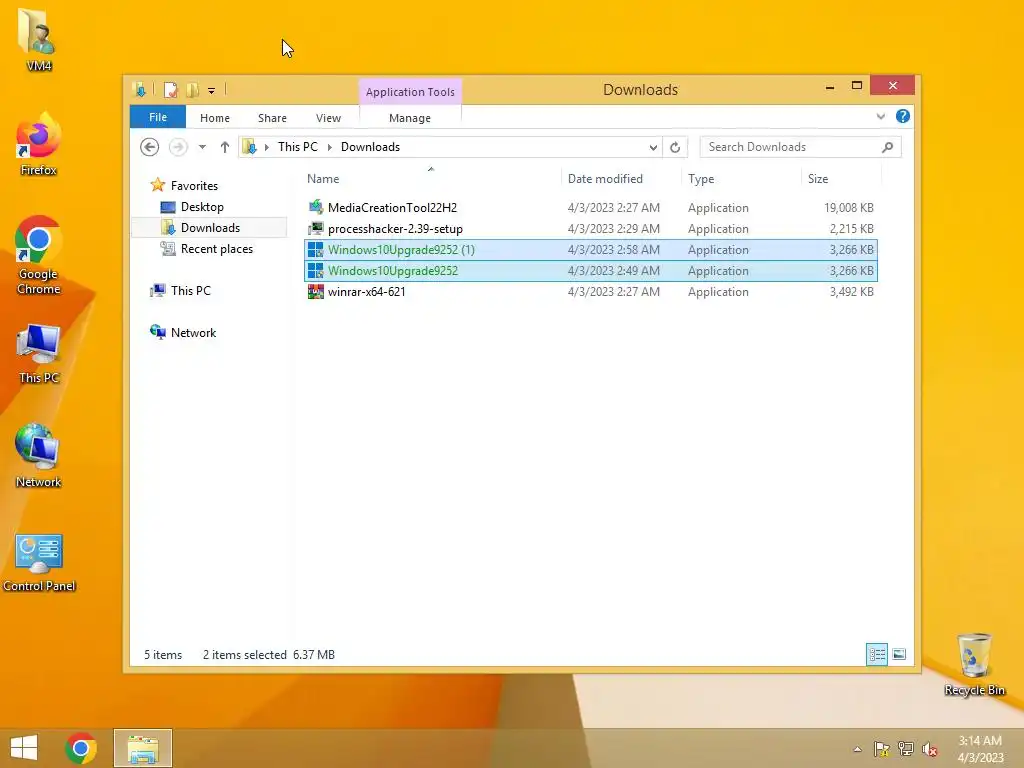Select the This PC desktop icon

[38, 353]
